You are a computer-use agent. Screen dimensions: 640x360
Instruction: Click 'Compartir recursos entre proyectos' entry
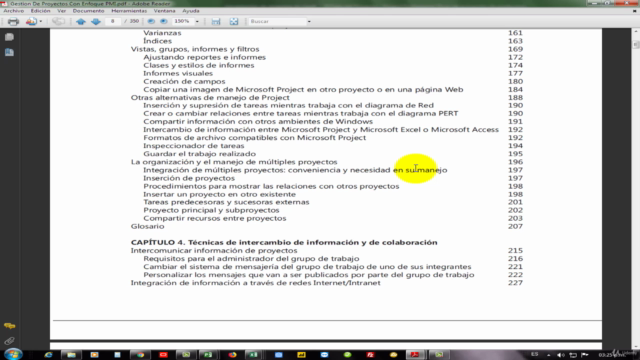(x=214, y=218)
